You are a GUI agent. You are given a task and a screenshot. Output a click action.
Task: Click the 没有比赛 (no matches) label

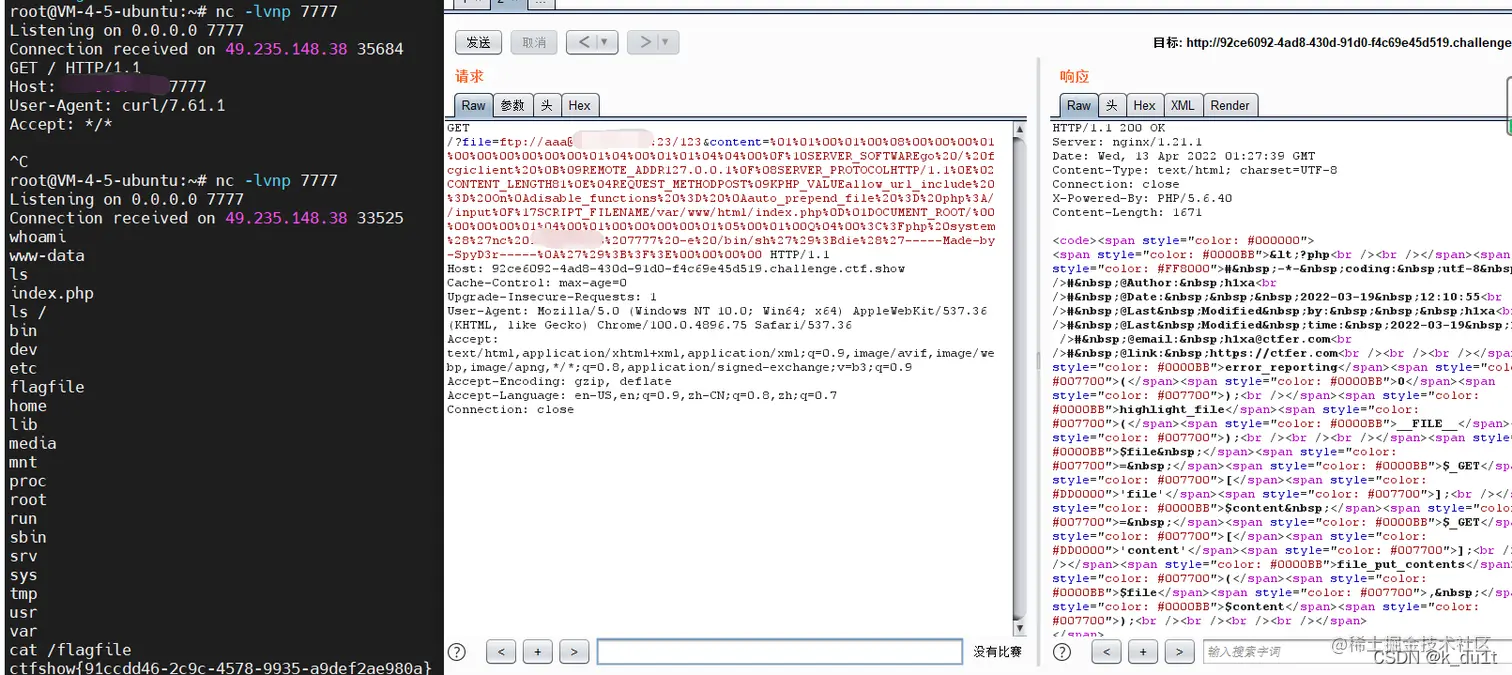997,652
